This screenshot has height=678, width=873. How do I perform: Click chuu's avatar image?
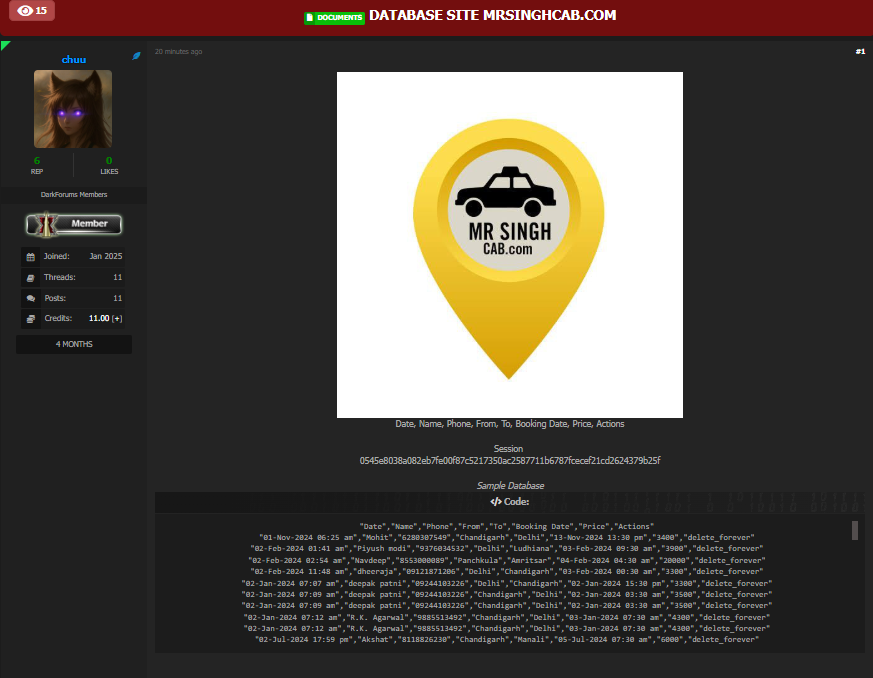[x=73, y=109]
